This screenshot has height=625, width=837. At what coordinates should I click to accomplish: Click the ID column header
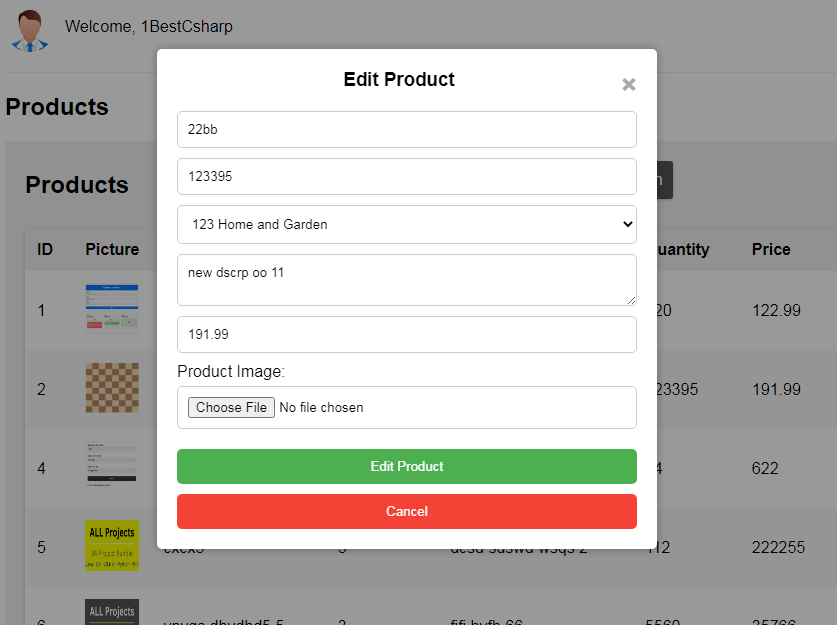point(45,249)
